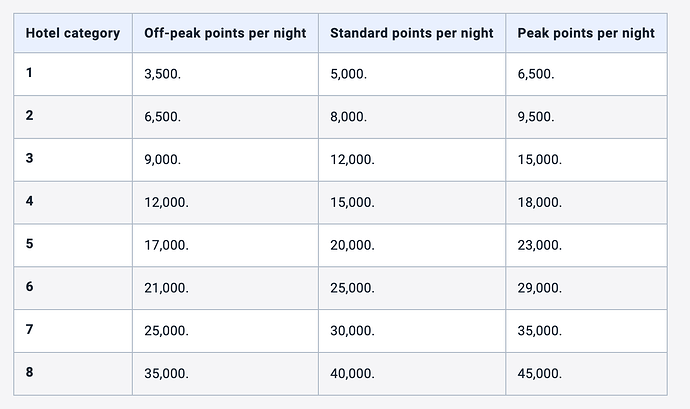The image size is (690, 409).
Task: Click the Peak points per night header
Action: pos(586,33)
